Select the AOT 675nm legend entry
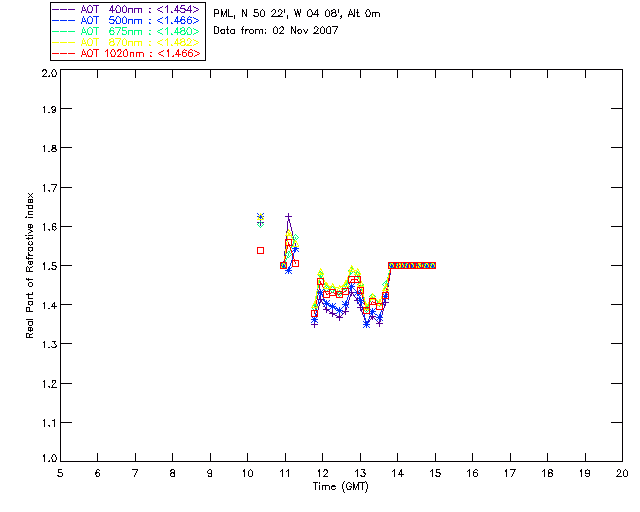Viewport: 640px width, 512px height. click(126, 31)
